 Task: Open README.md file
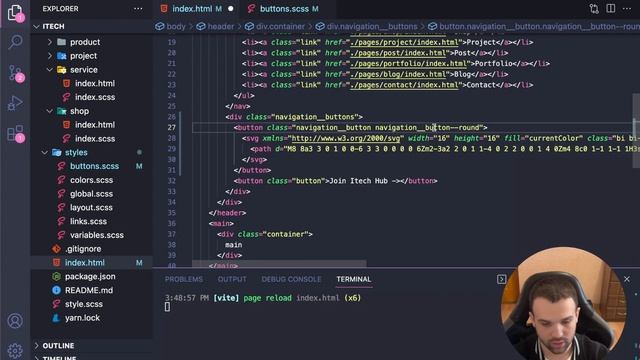click(x=89, y=290)
